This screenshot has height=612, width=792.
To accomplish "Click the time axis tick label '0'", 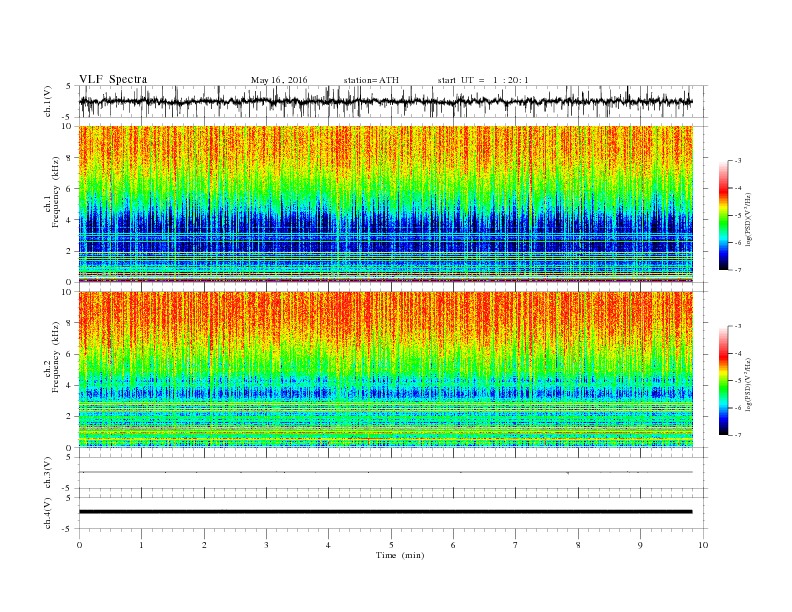I will 79,545.
